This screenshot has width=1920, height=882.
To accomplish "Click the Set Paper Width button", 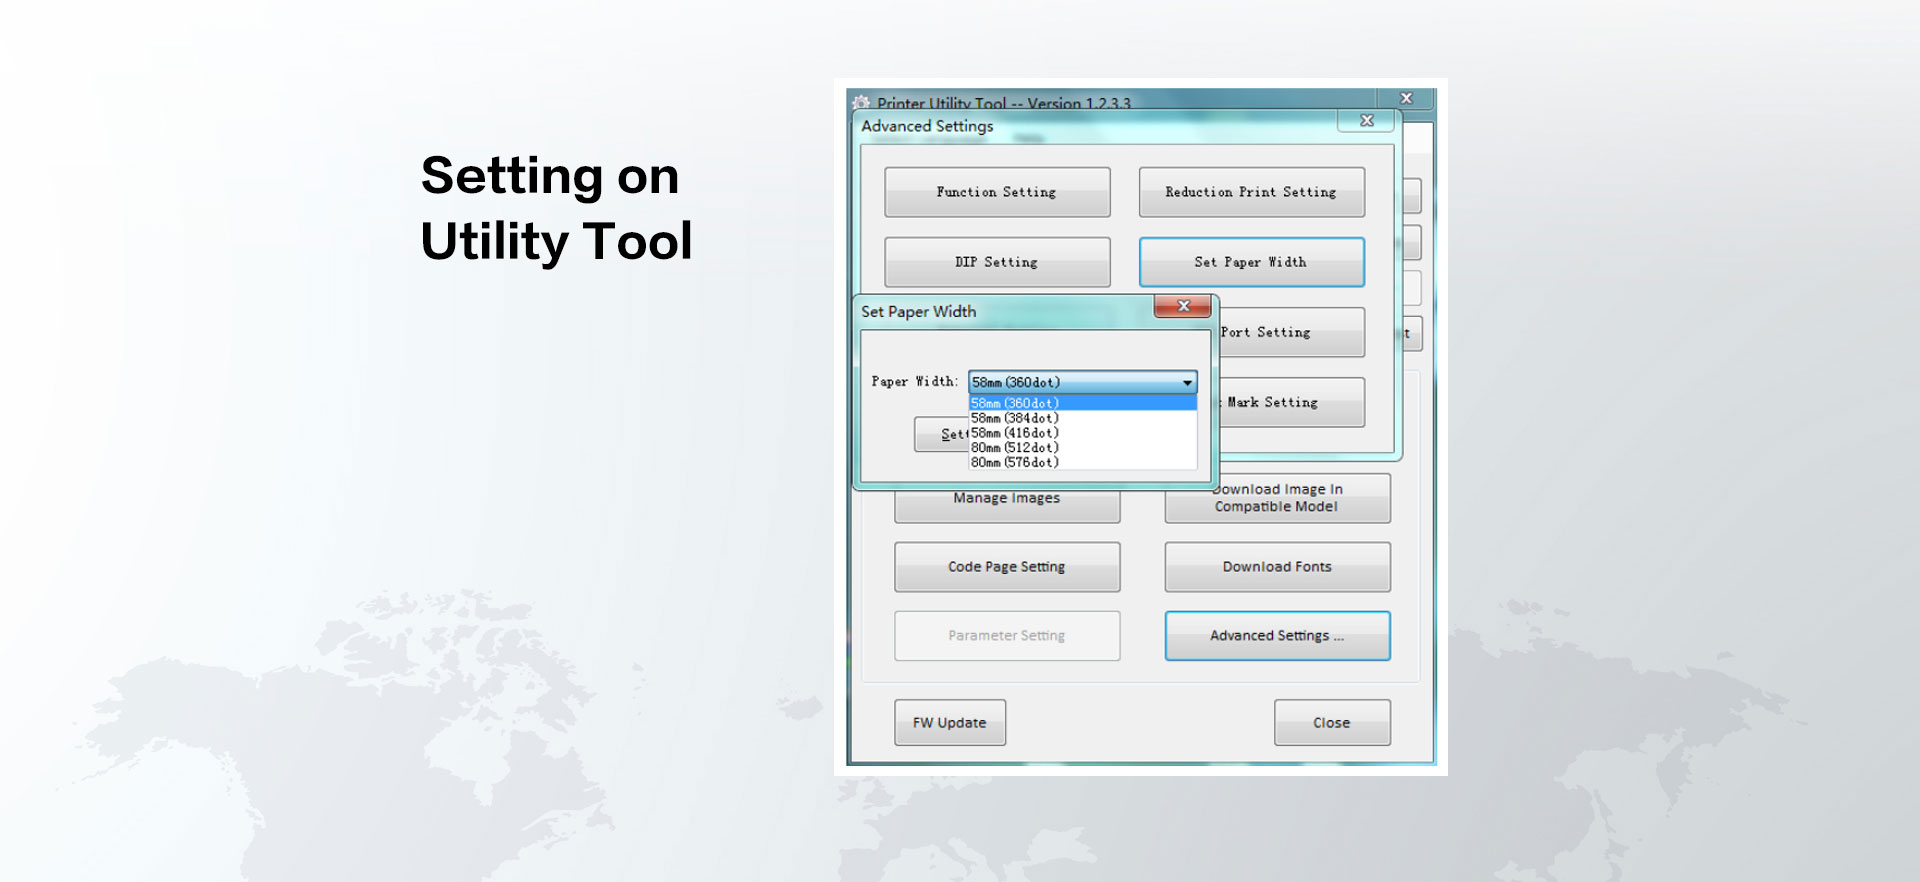I will (x=1250, y=262).
